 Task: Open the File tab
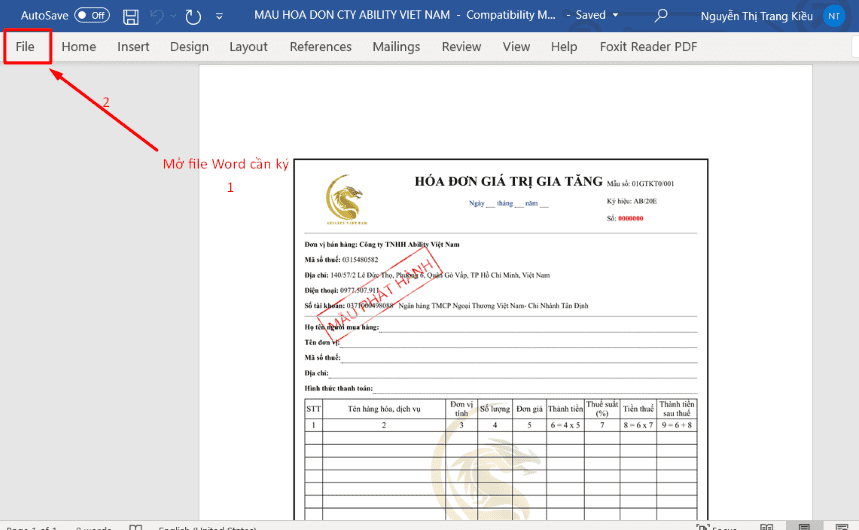click(25, 47)
